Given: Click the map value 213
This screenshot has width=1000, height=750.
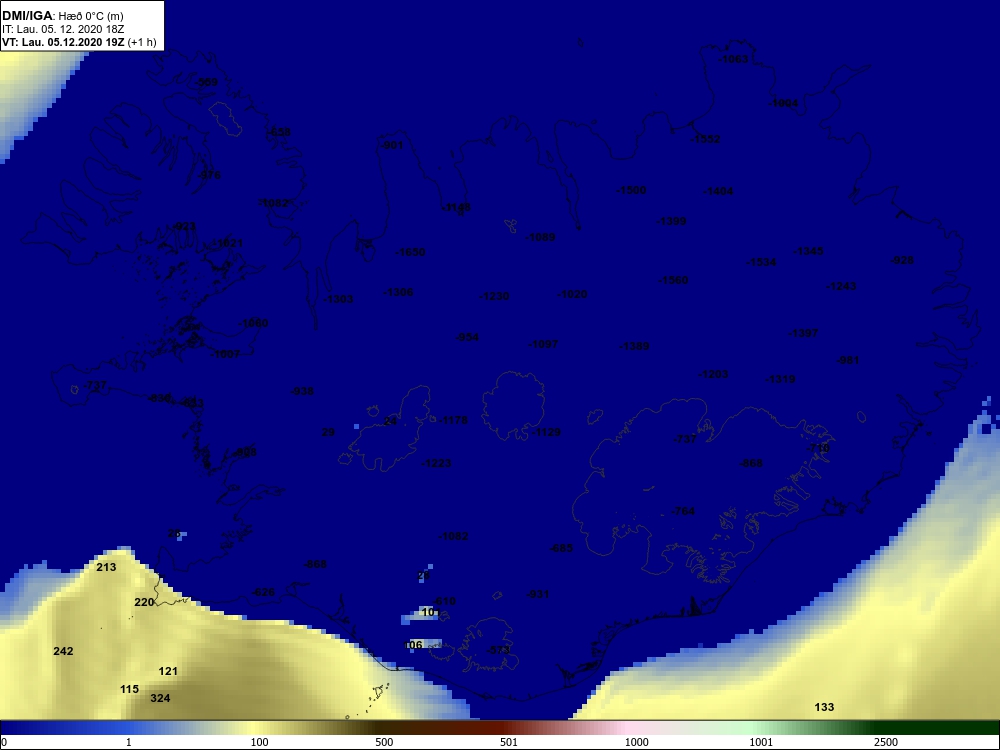Looking at the screenshot, I should [x=106, y=567].
